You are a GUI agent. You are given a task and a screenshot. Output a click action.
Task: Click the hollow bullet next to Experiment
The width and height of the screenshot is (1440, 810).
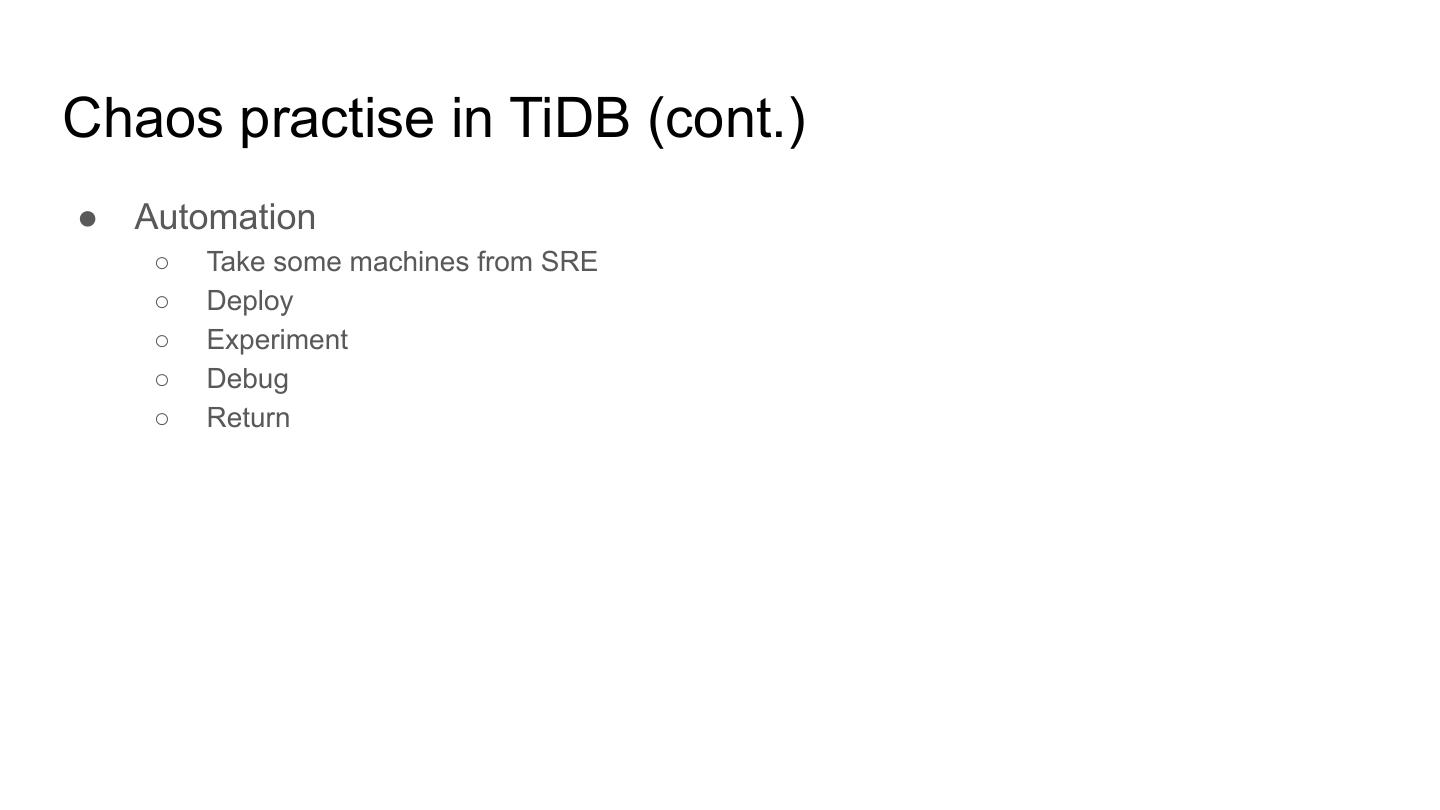click(162, 341)
